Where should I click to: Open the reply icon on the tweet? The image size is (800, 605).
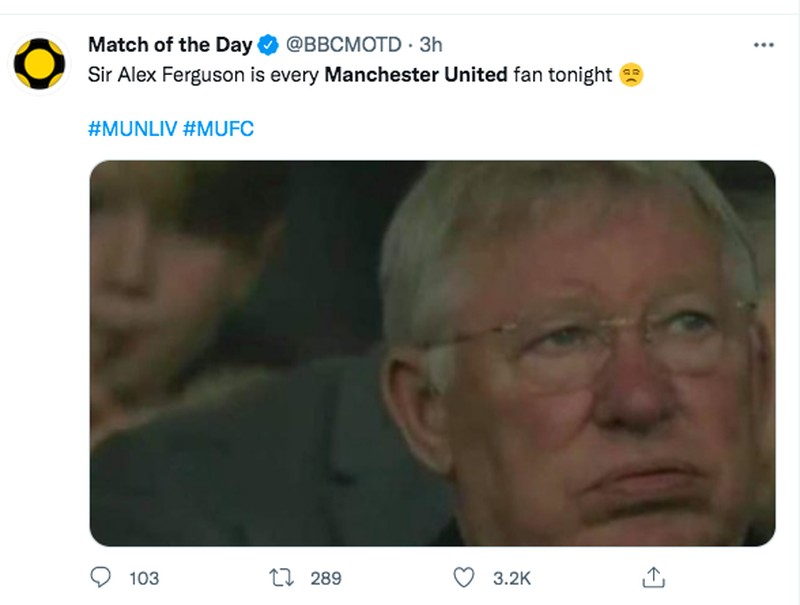[100, 576]
